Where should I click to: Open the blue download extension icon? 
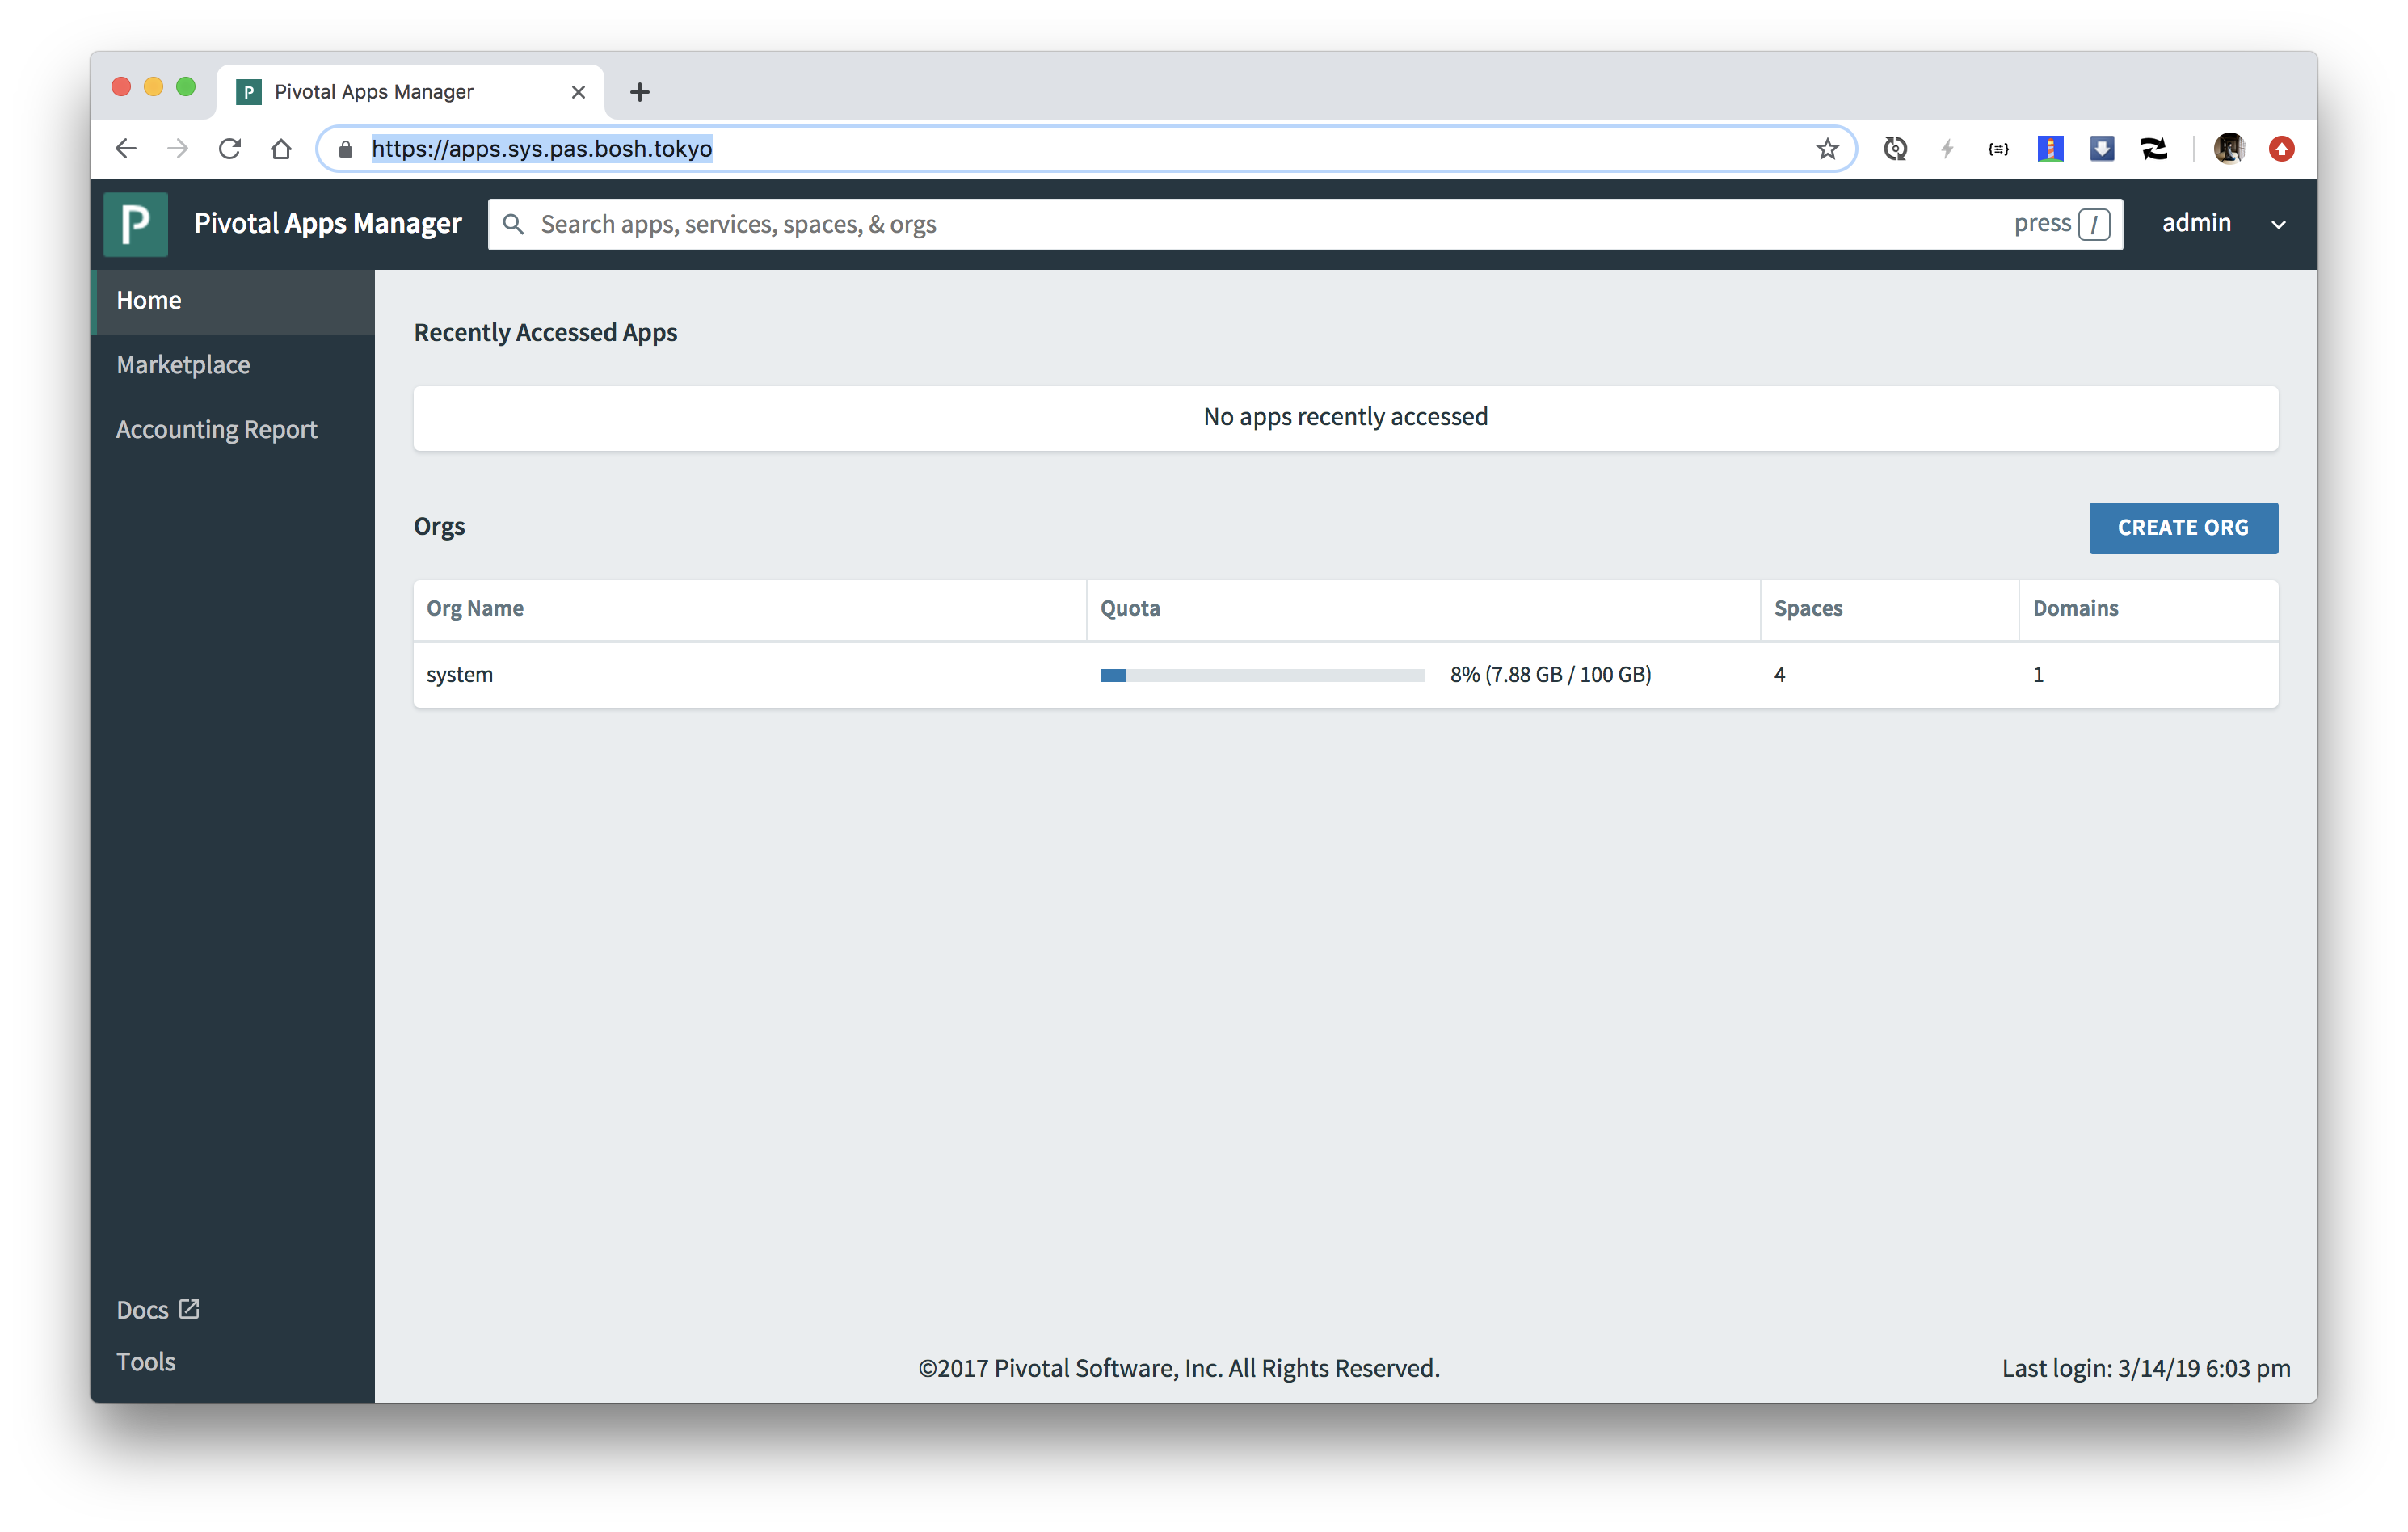2101,149
